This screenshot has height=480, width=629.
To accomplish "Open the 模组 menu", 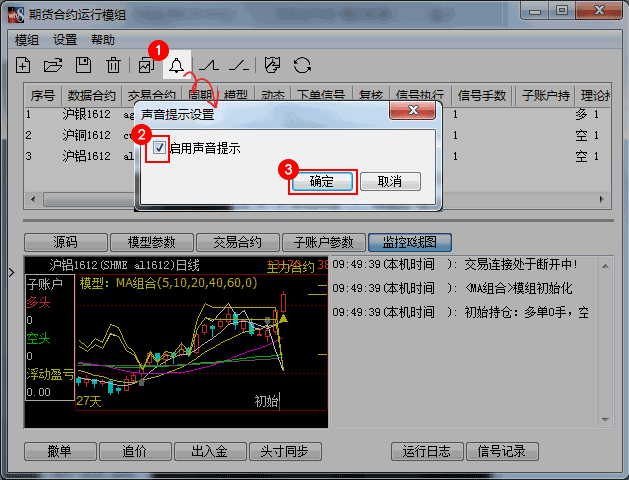I will tap(27, 40).
